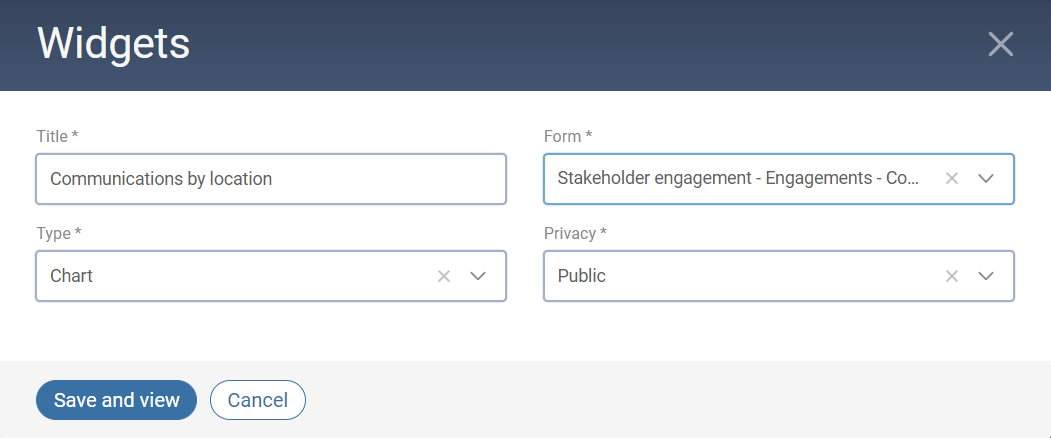The image size is (1051, 438).
Task: Open the Type dropdown arrow
Action: (478, 276)
